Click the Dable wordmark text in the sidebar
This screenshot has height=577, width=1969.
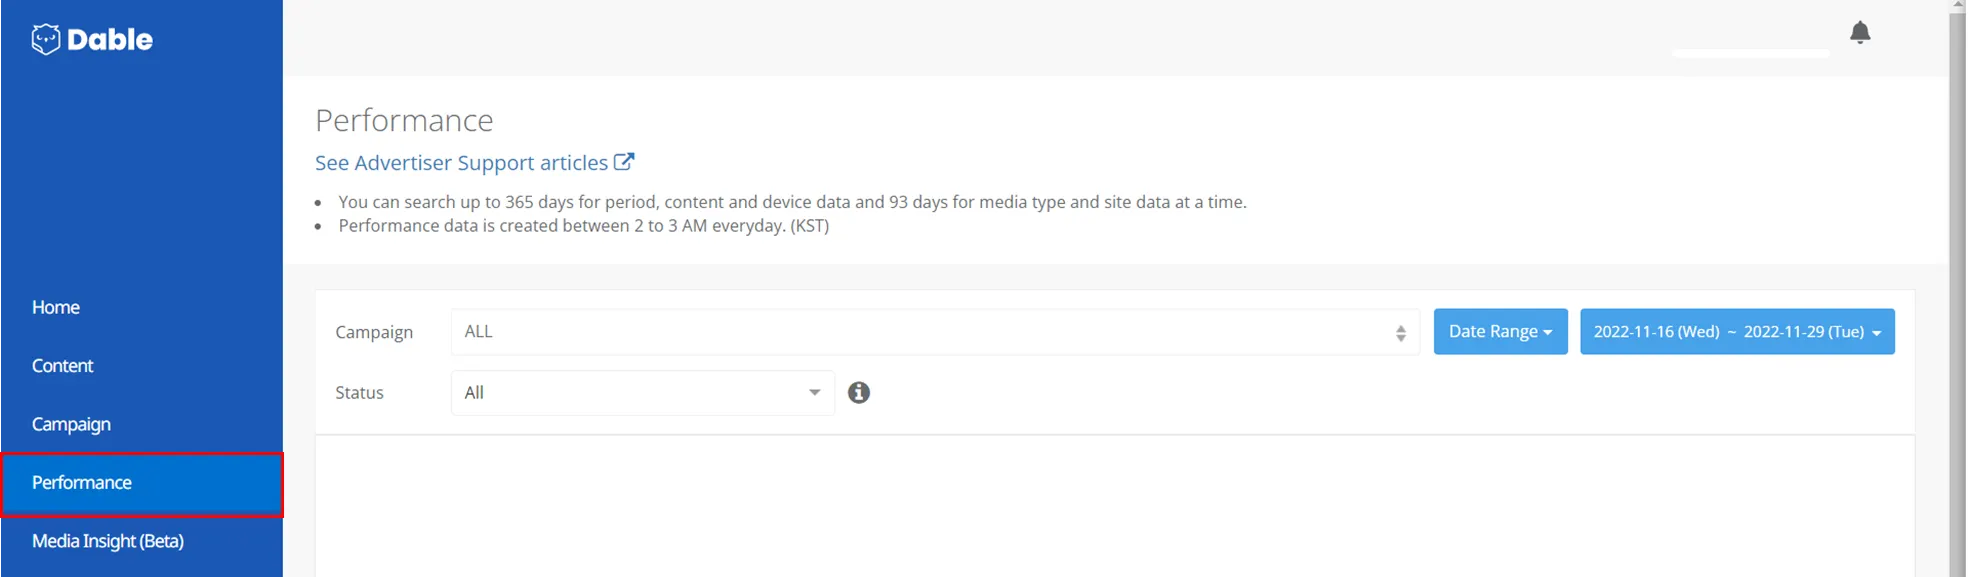coord(110,40)
